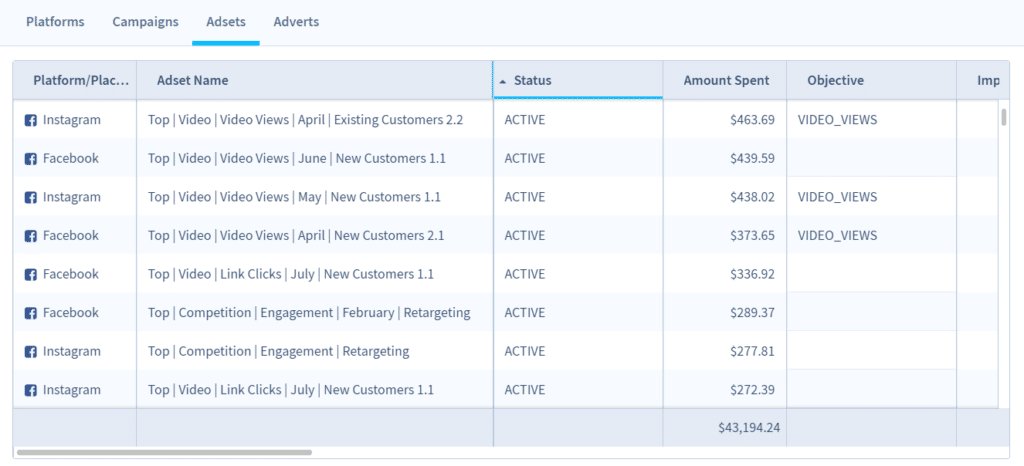
Task: Sort by Amount Spent column header
Action: tap(726, 81)
